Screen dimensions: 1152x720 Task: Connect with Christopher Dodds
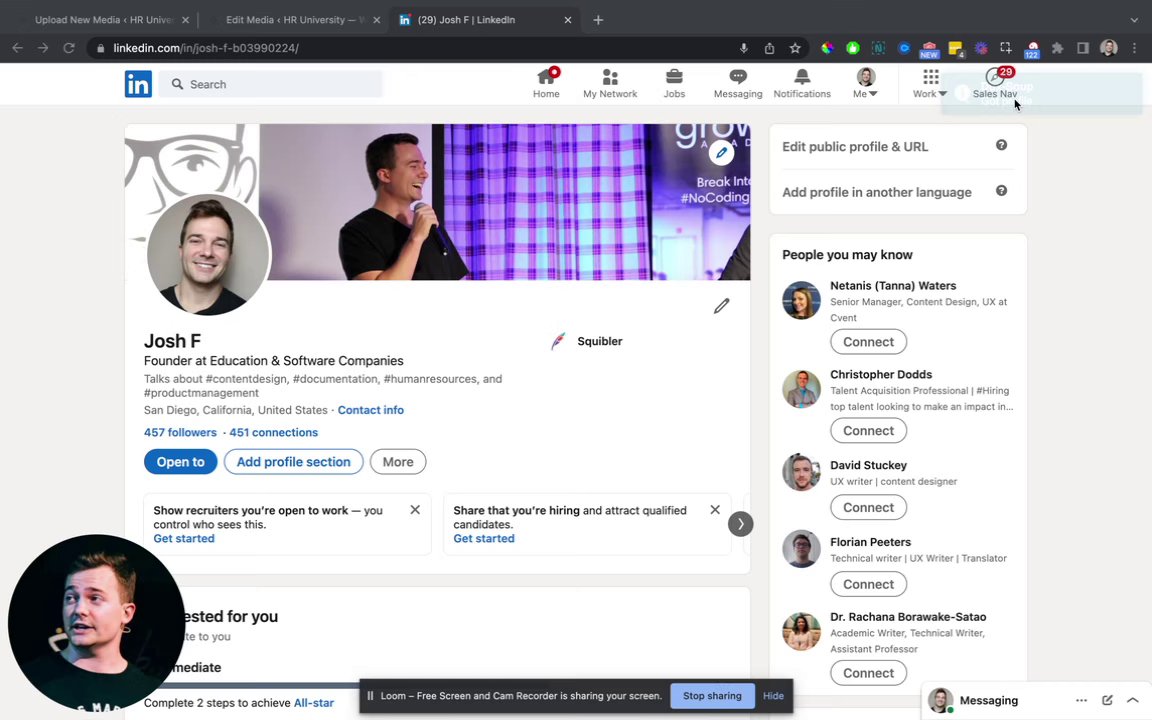tap(868, 431)
